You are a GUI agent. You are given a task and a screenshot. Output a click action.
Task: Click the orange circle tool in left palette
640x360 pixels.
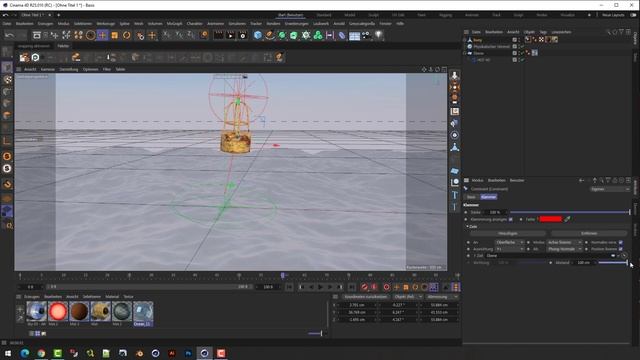click(7, 156)
